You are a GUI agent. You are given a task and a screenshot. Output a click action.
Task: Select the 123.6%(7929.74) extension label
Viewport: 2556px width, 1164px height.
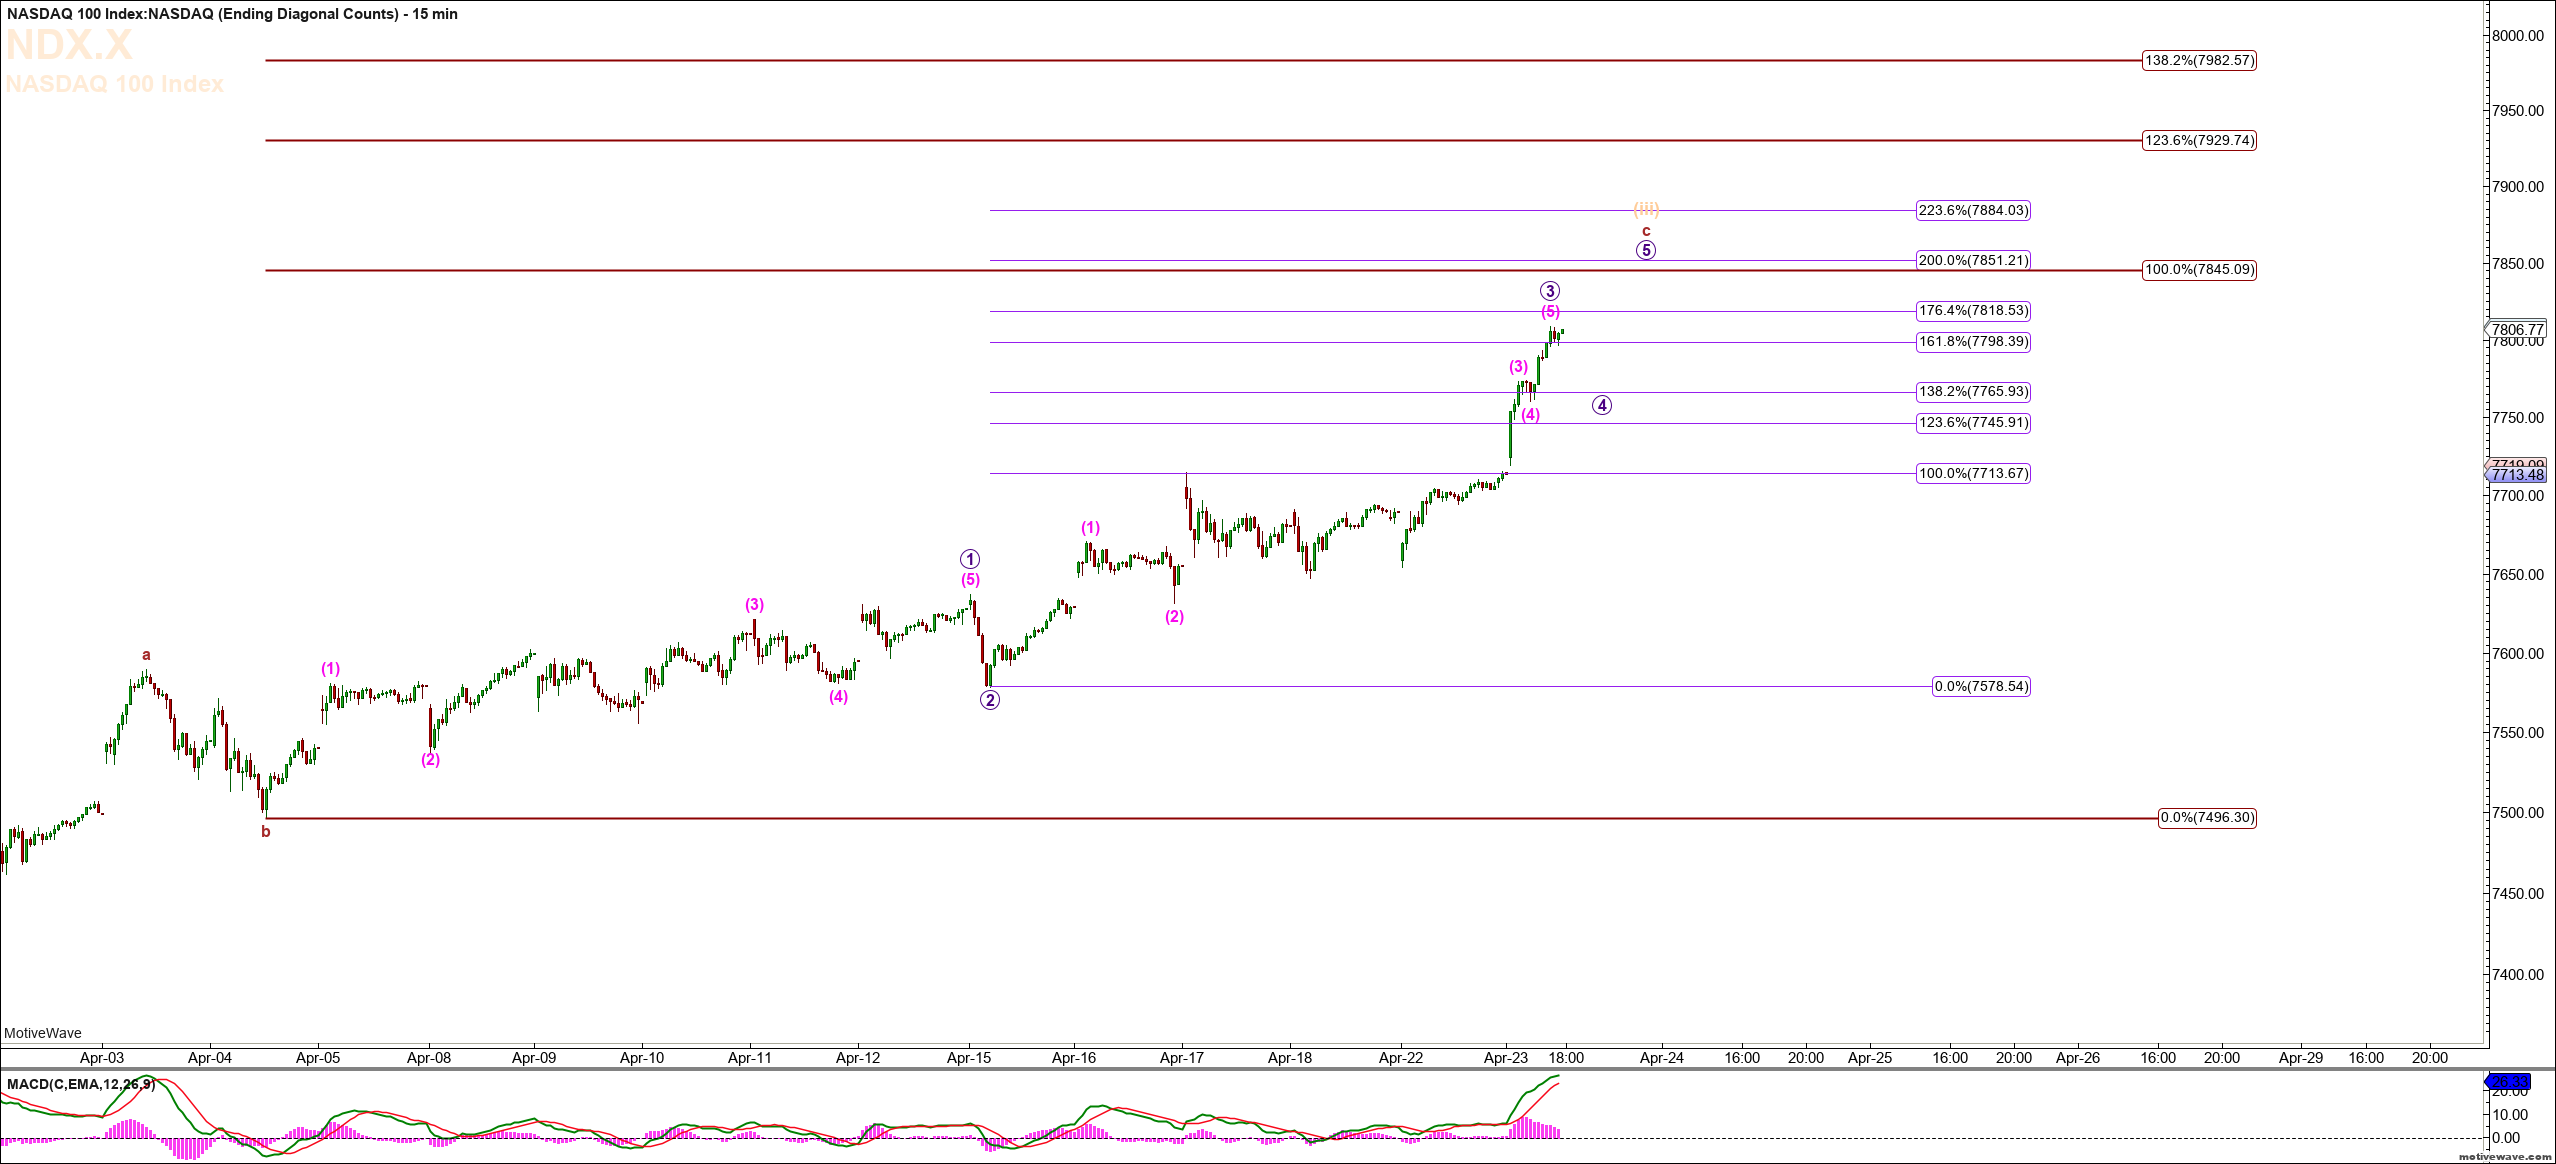click(x=2199, y=140)
